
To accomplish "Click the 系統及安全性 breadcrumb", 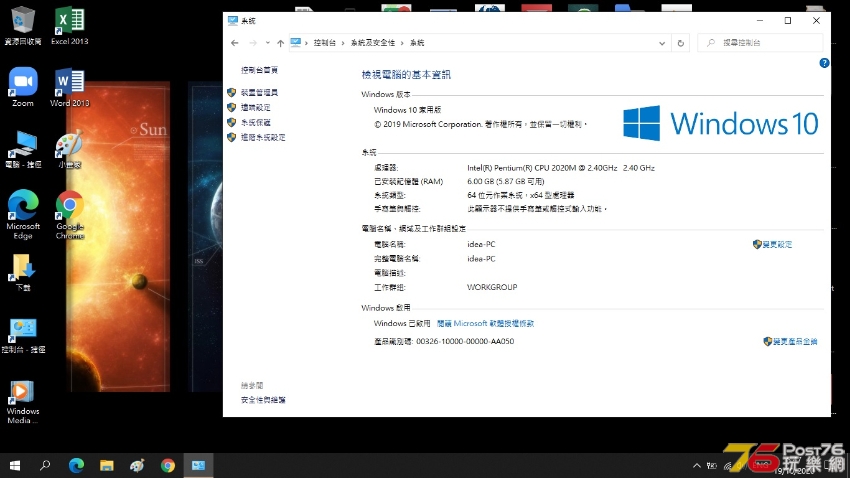I will coord(373,43).
